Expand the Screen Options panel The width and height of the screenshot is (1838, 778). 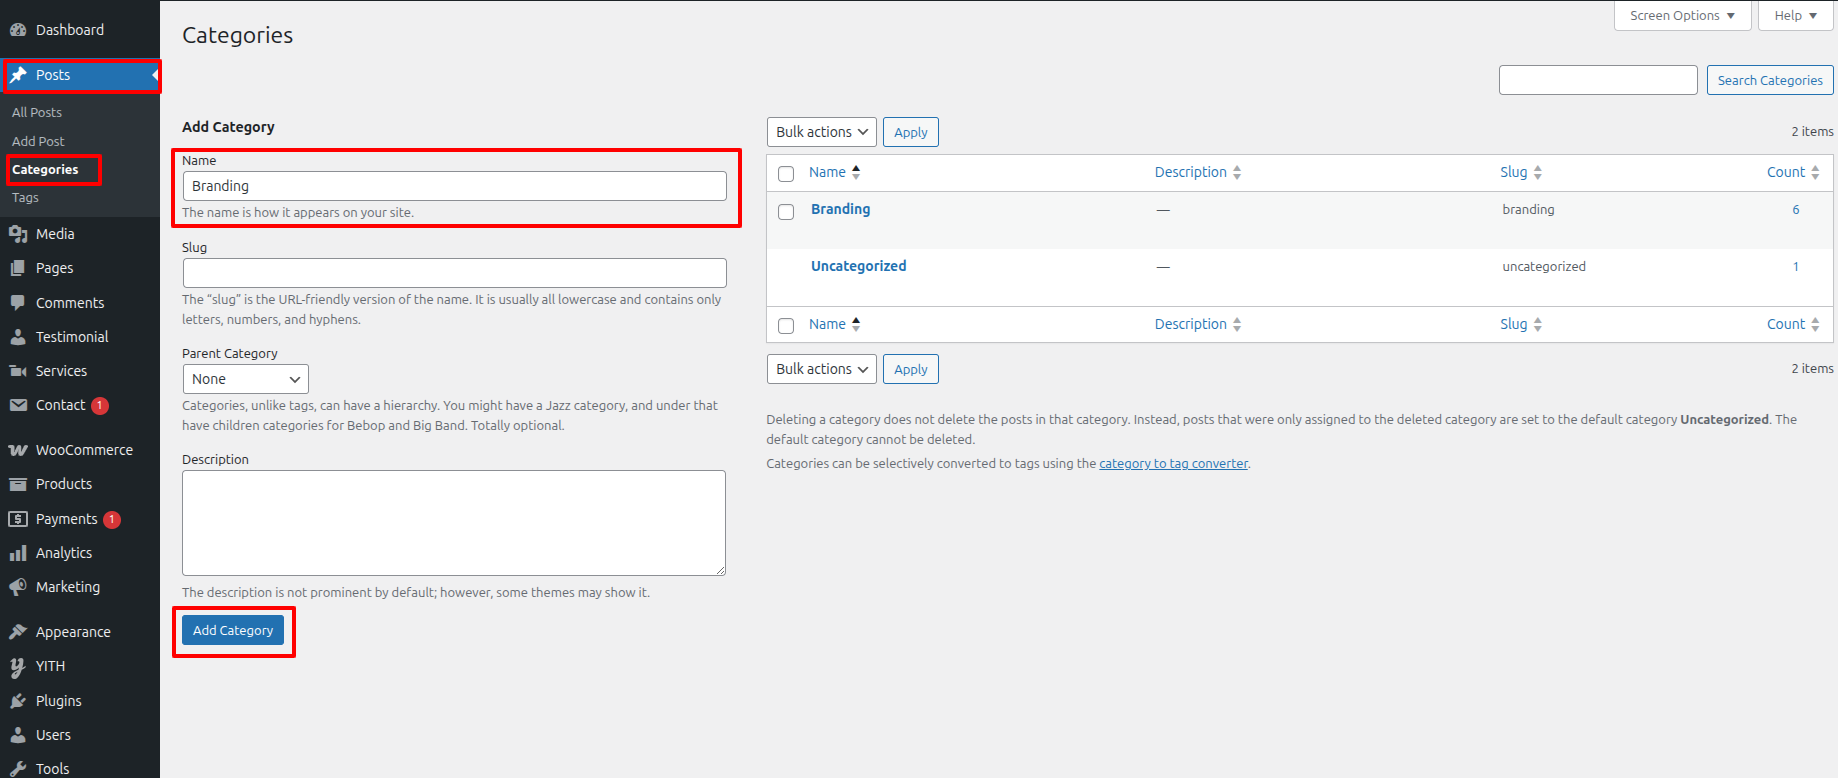click(1681, 16)
